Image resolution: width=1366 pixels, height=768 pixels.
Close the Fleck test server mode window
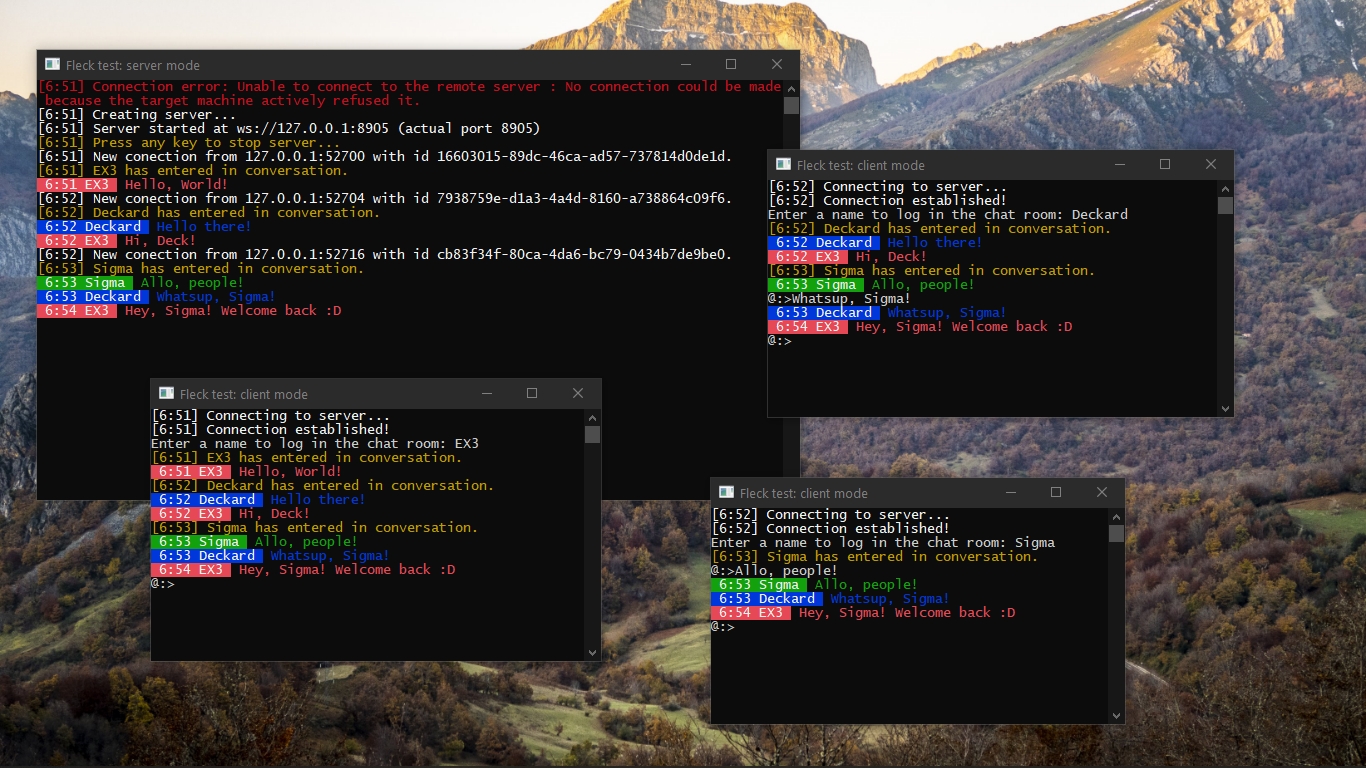click(x=777, y=65)
